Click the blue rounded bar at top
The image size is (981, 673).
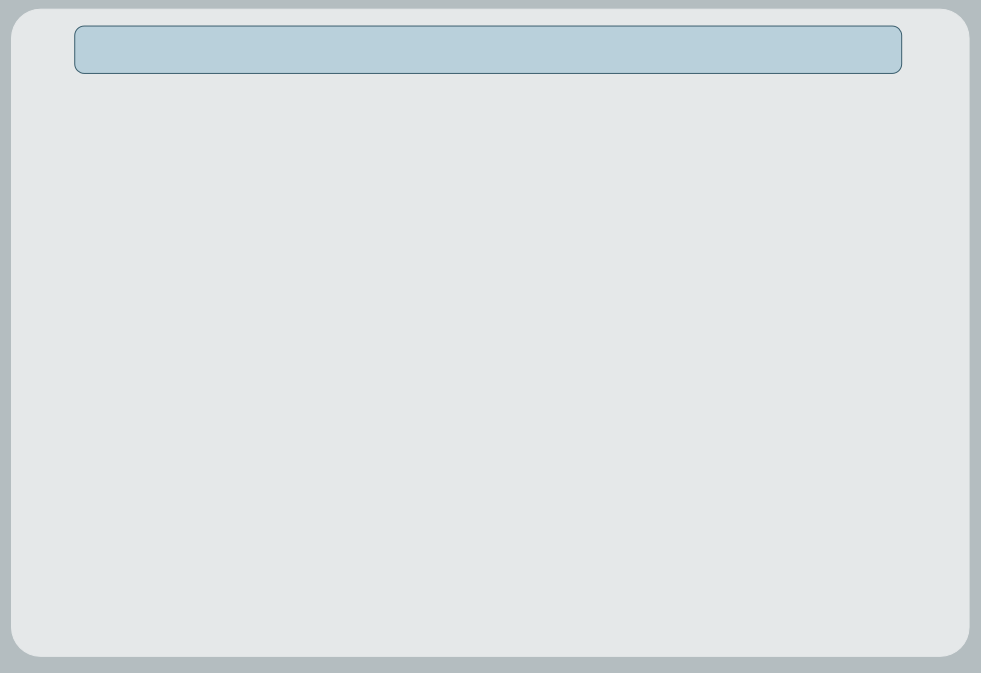pos(488,49)
